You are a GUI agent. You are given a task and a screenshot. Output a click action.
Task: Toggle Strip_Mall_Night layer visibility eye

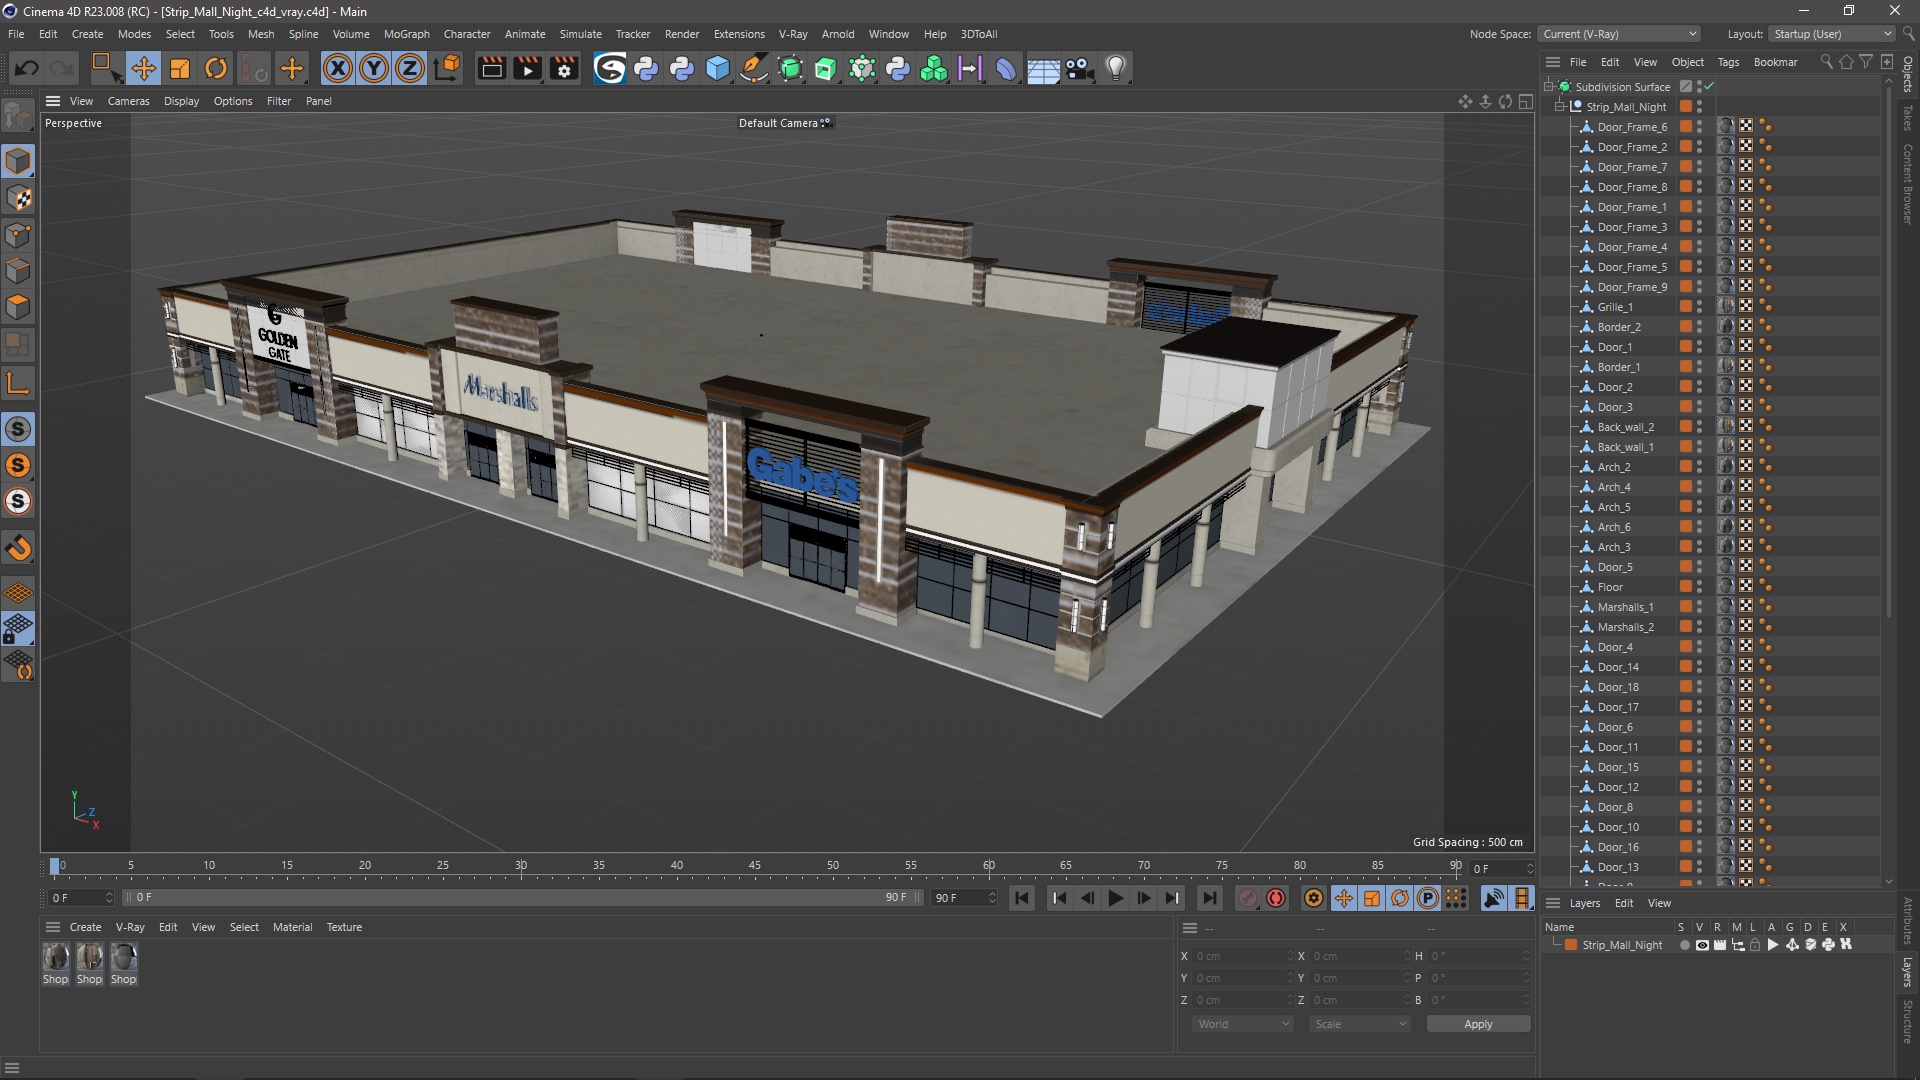coord(1702,945)
